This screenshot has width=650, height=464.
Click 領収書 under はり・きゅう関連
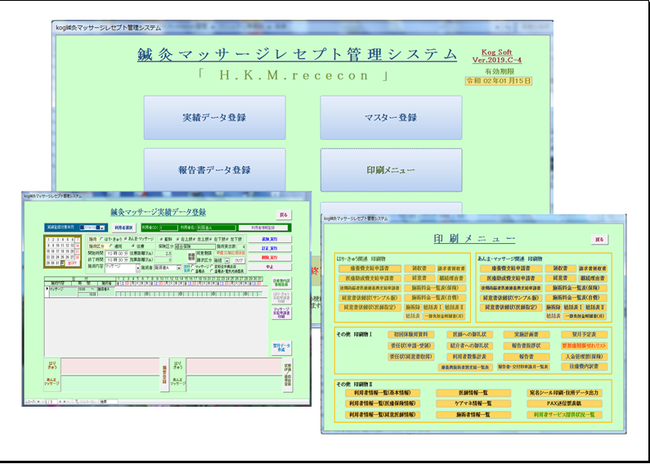click(419, 269)
